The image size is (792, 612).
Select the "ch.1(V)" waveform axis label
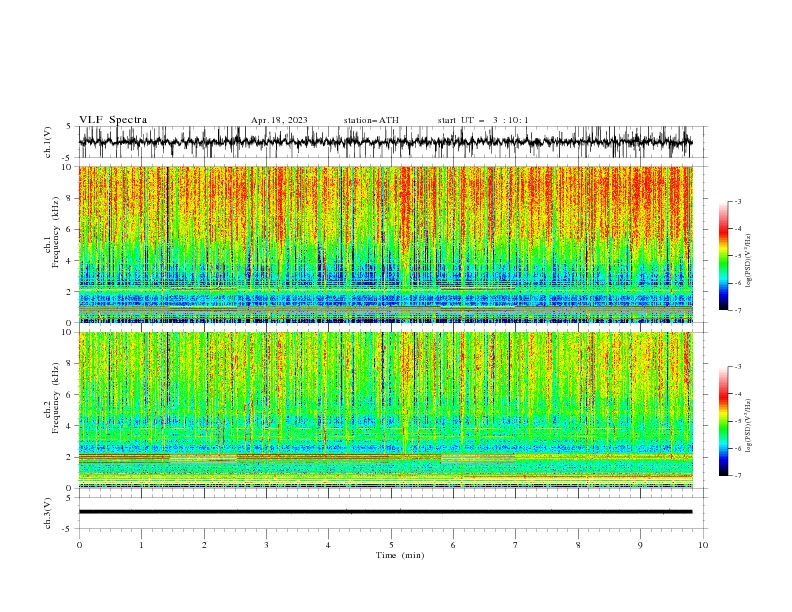pos(48,142)
